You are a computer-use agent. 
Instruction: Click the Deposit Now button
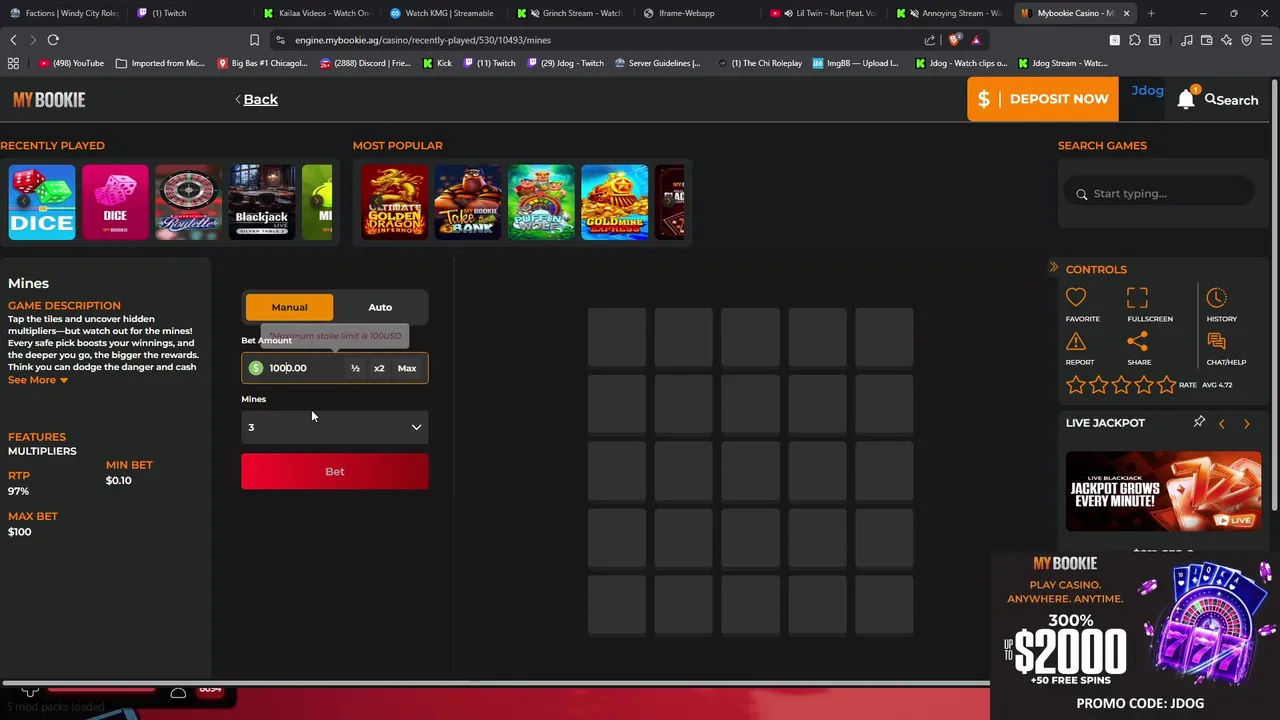click(x=1043, y=99)
